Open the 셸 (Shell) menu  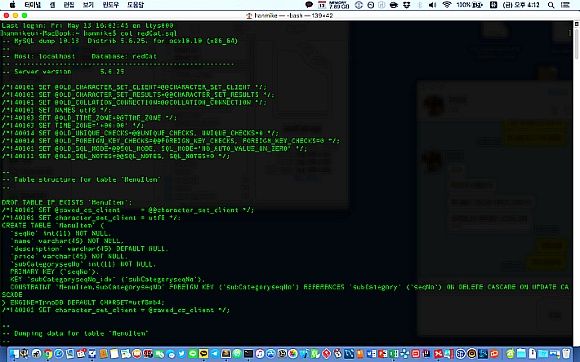[x=52, y=5]
